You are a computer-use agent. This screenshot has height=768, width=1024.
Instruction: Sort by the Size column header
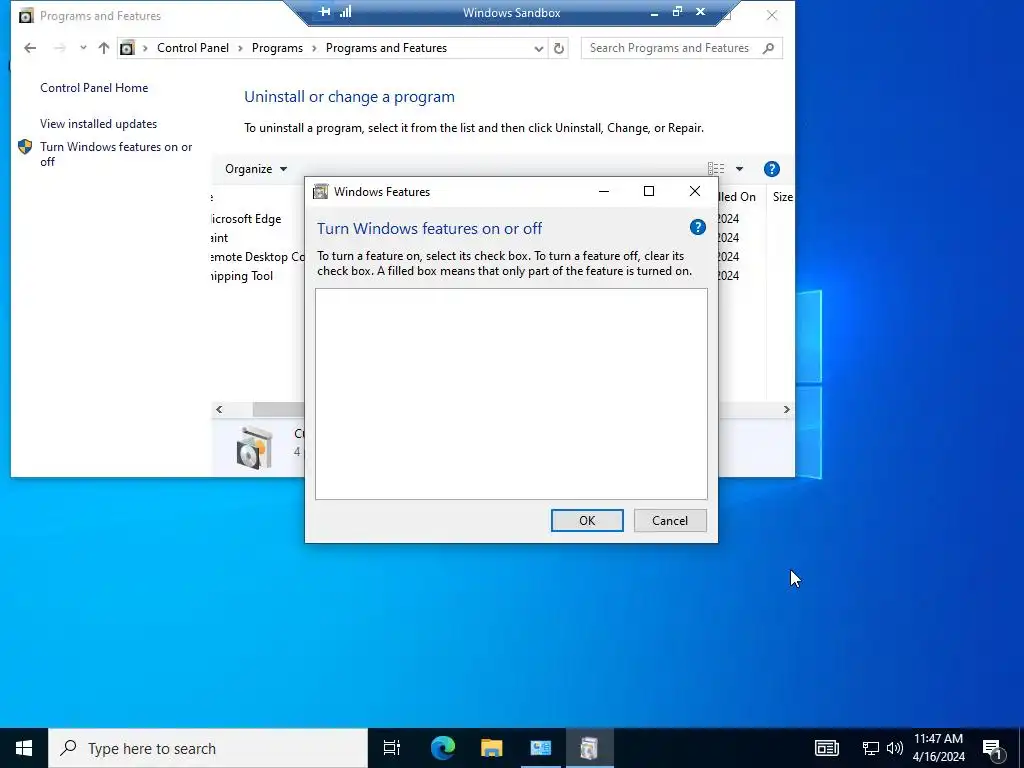[x=782, y=197]
